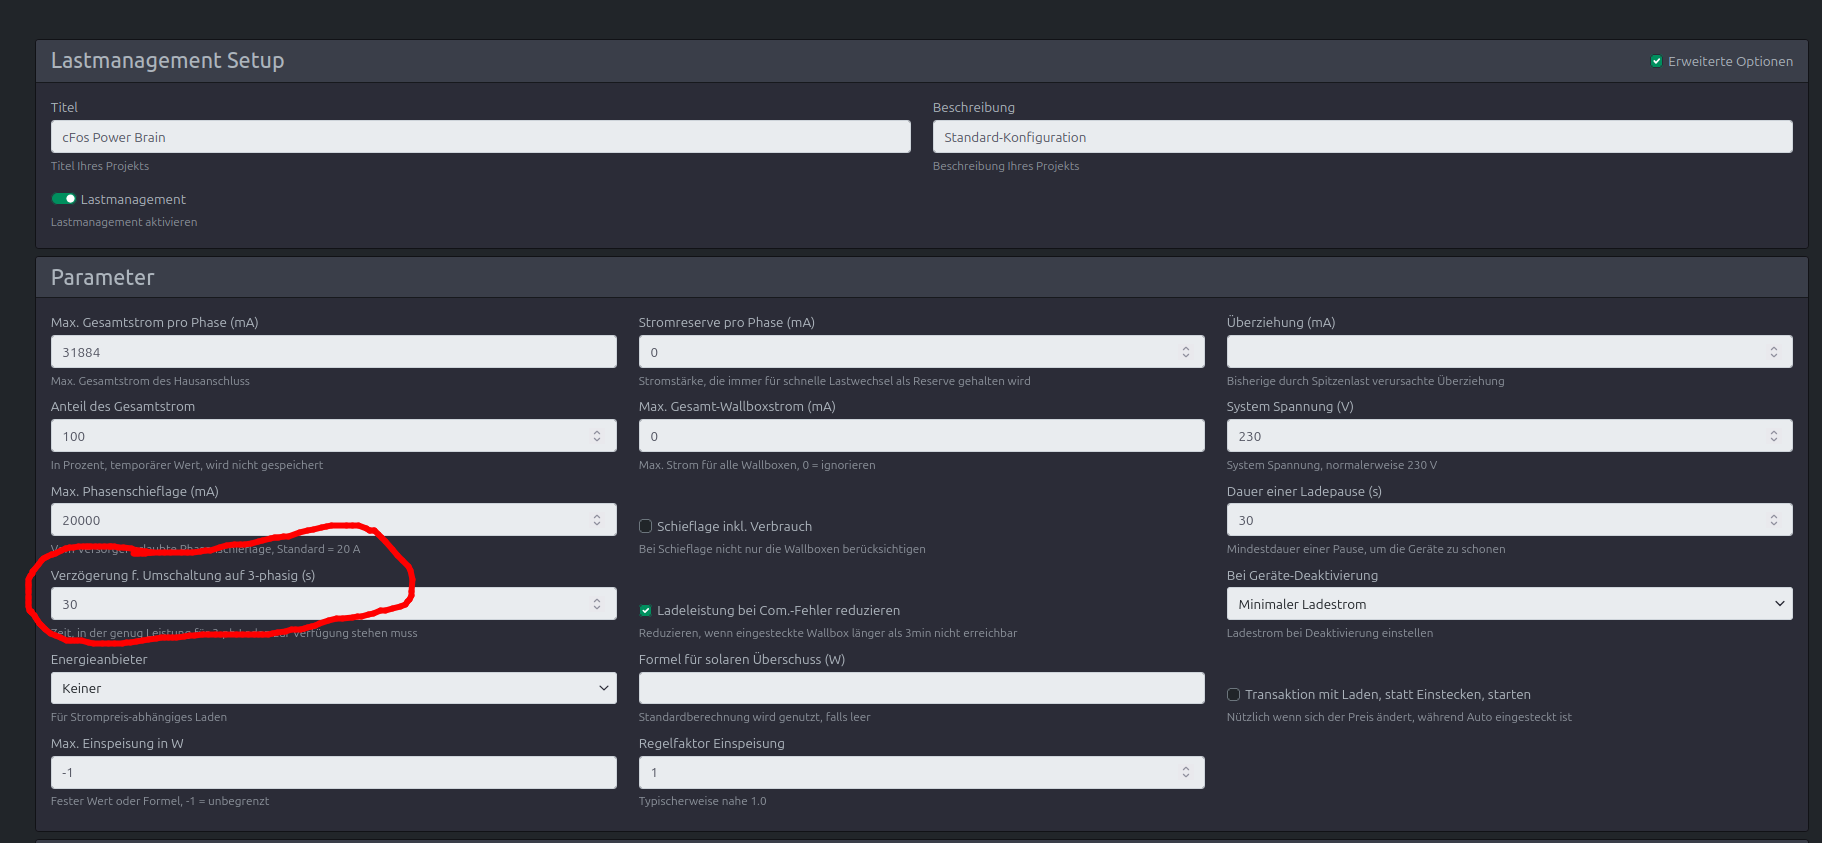
Task: Click 'Standardberechnung wird genutzt, falls leer' text
Action: pos(754,717)
